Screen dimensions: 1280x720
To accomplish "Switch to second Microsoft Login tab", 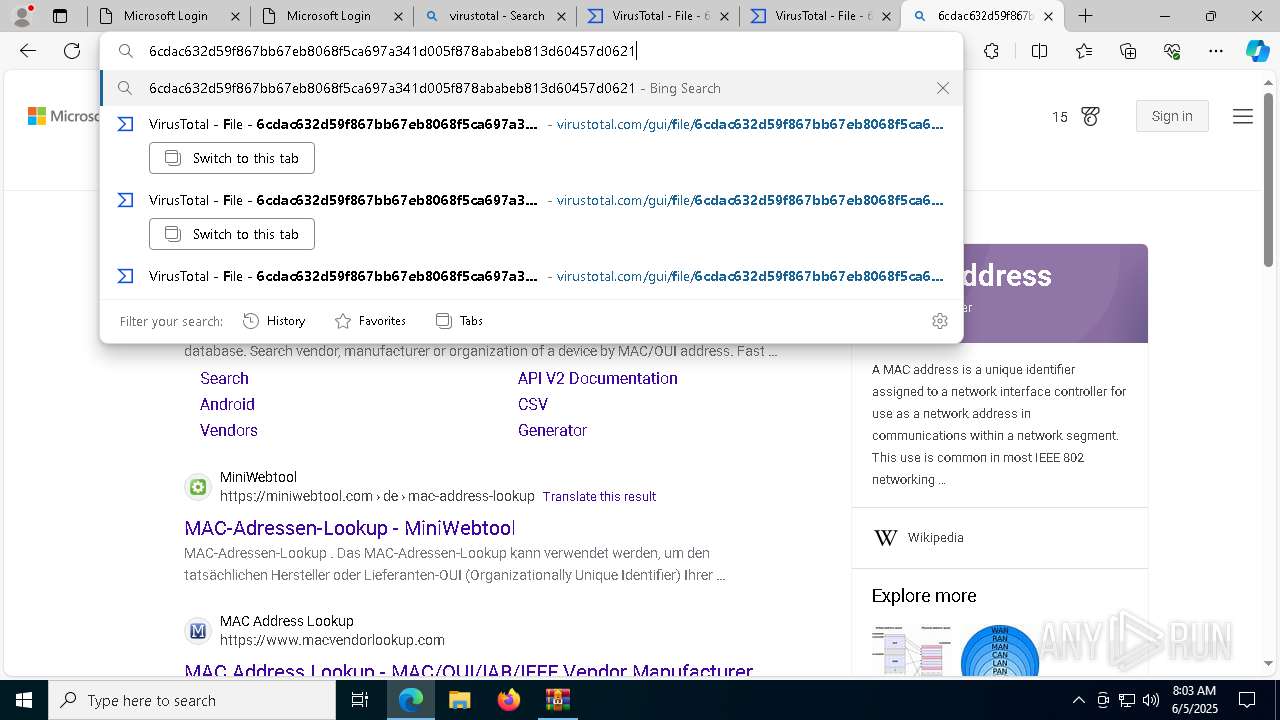I will pyautogui.click(x=330, y=16).
